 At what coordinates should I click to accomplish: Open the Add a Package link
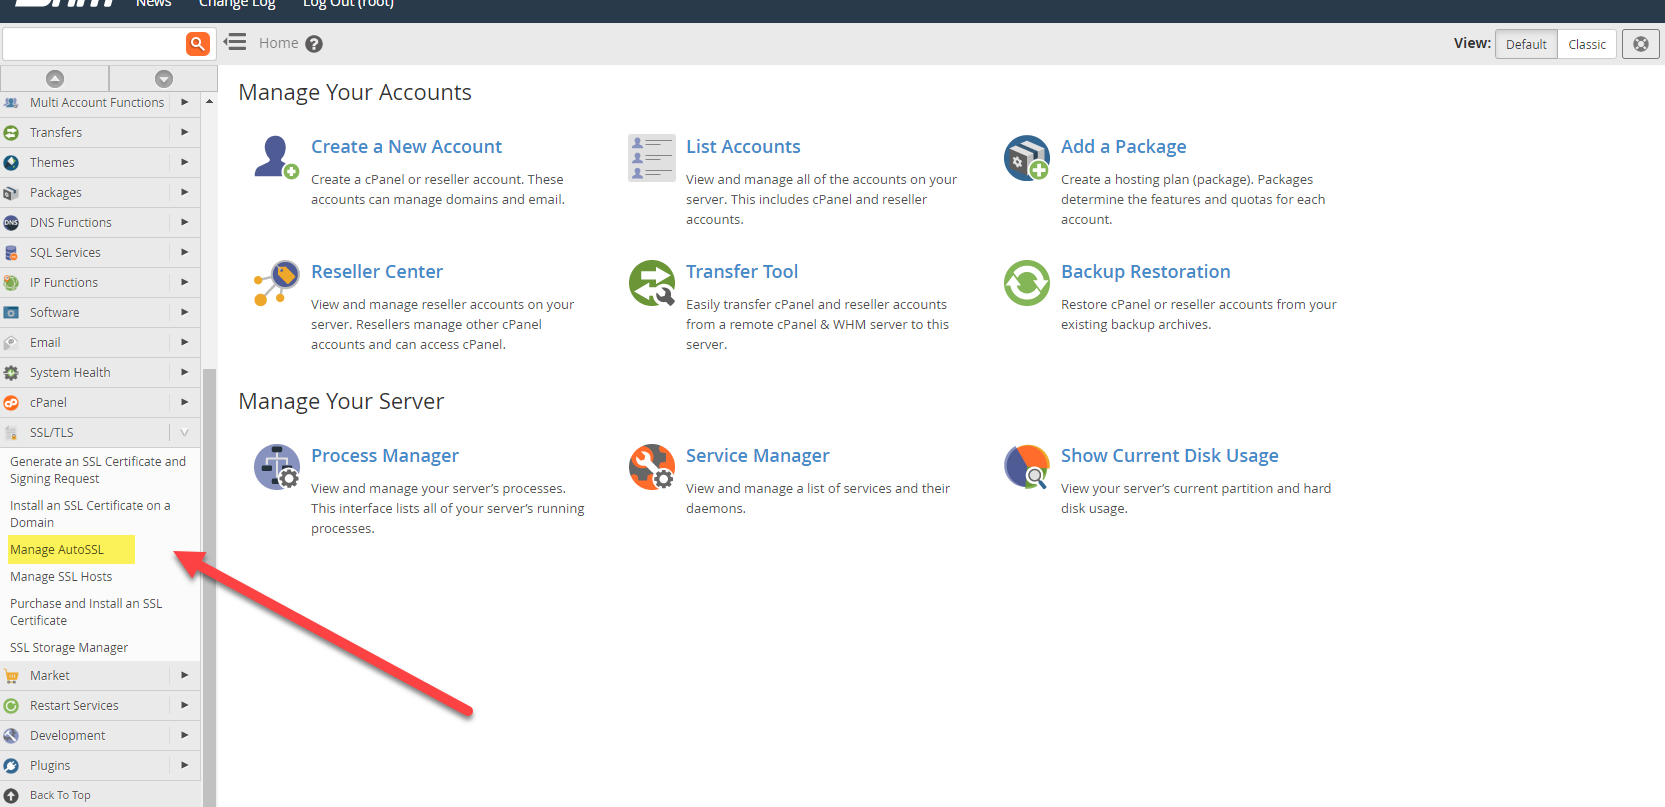pyautogui.click(x=1123, y=147)
